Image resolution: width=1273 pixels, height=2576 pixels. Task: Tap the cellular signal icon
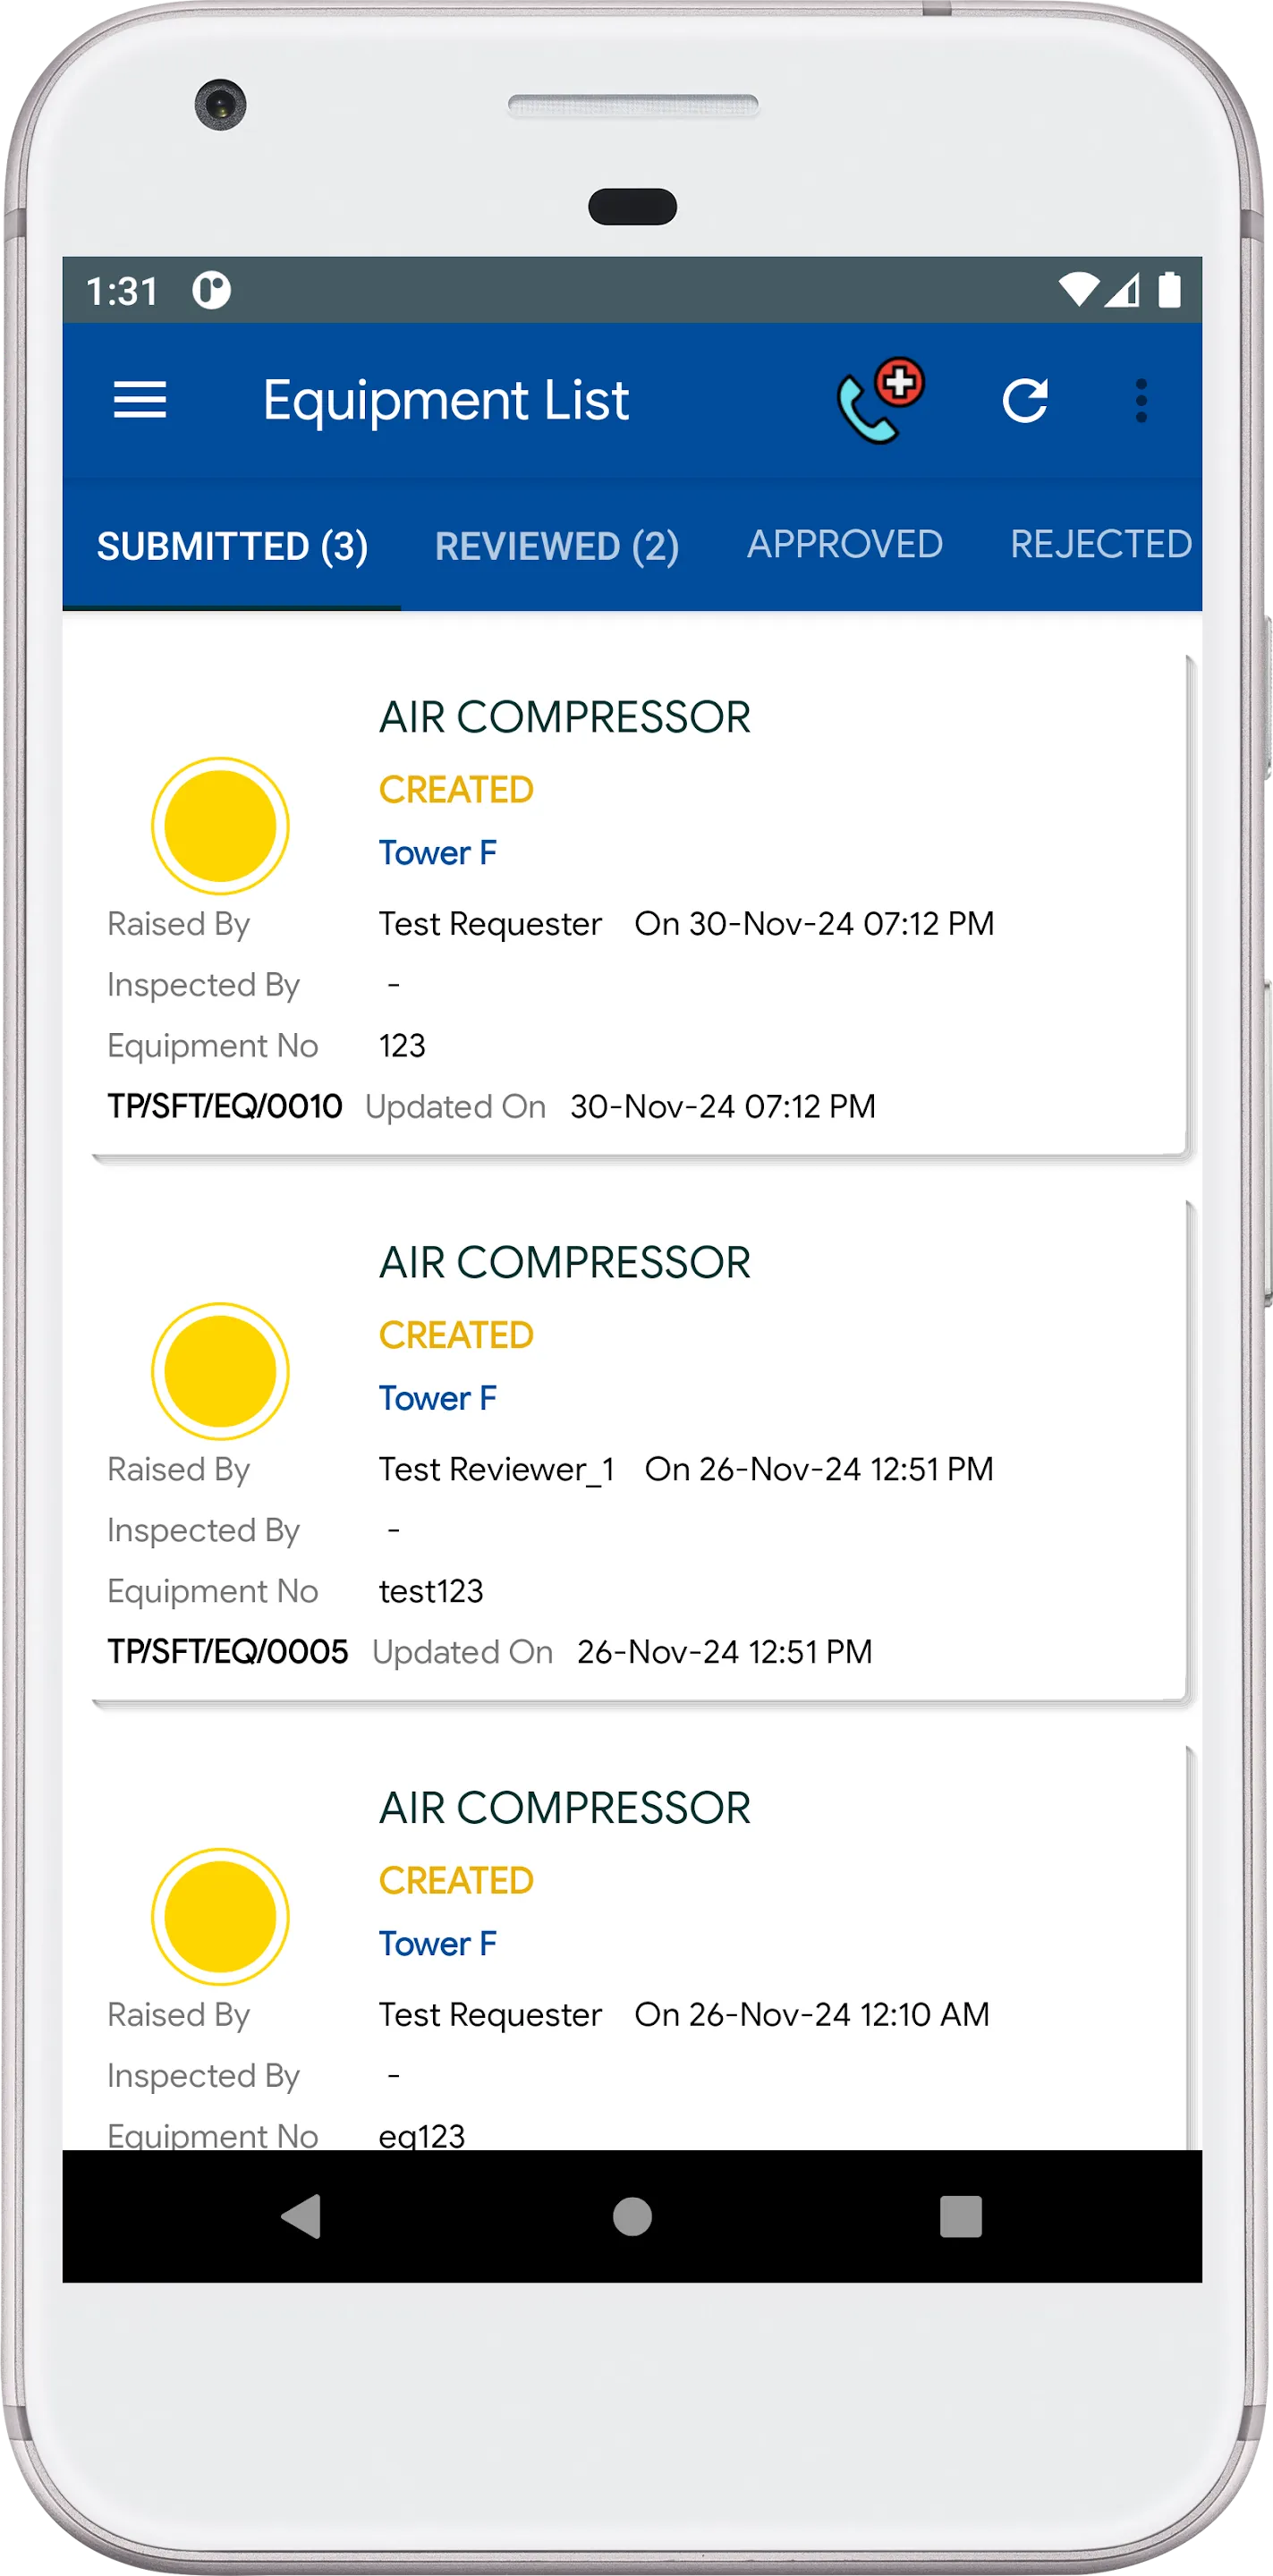coord(1122,289)
